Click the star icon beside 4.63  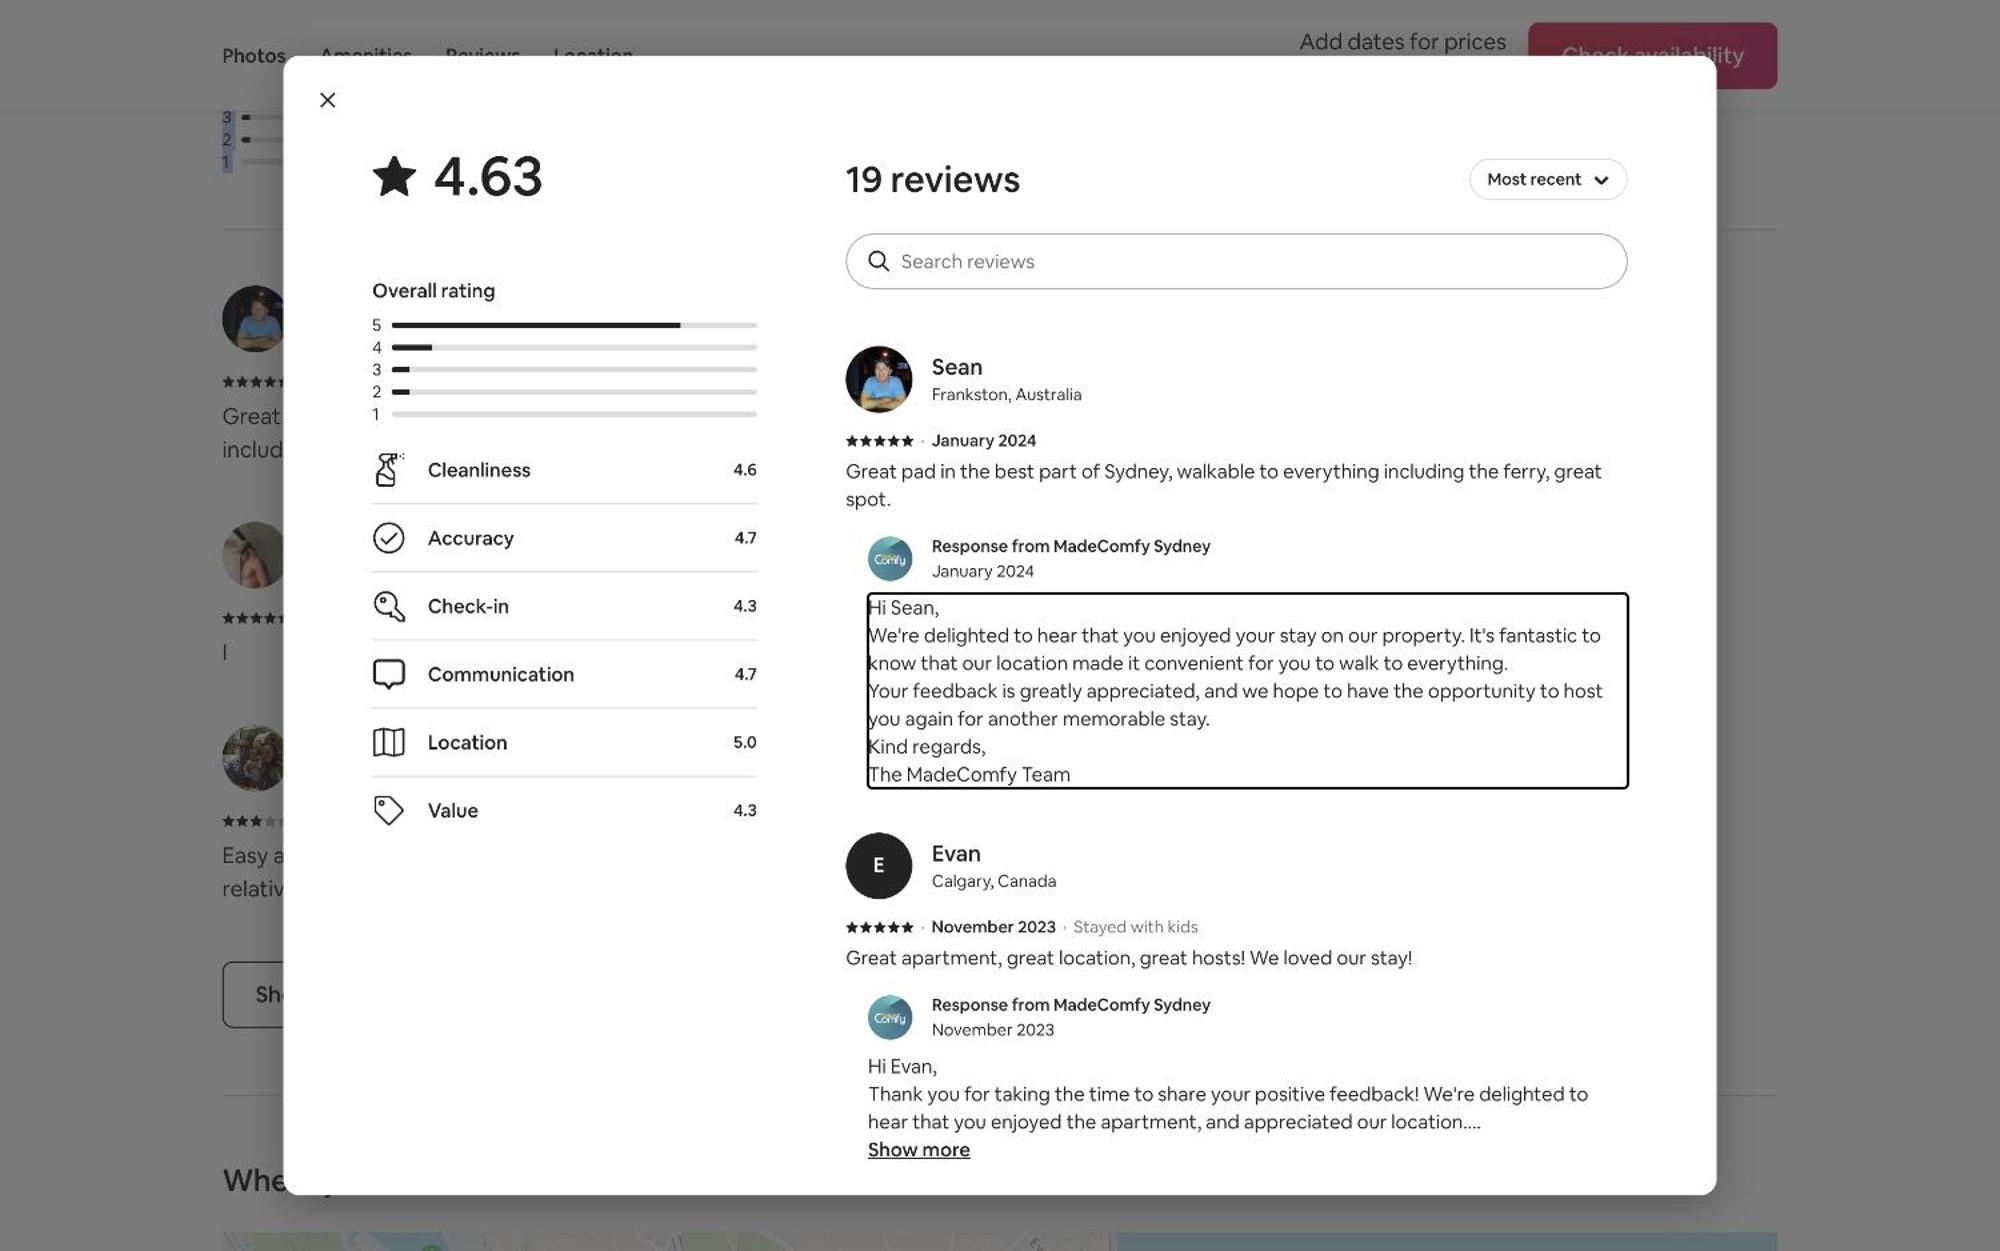(394, 177)
